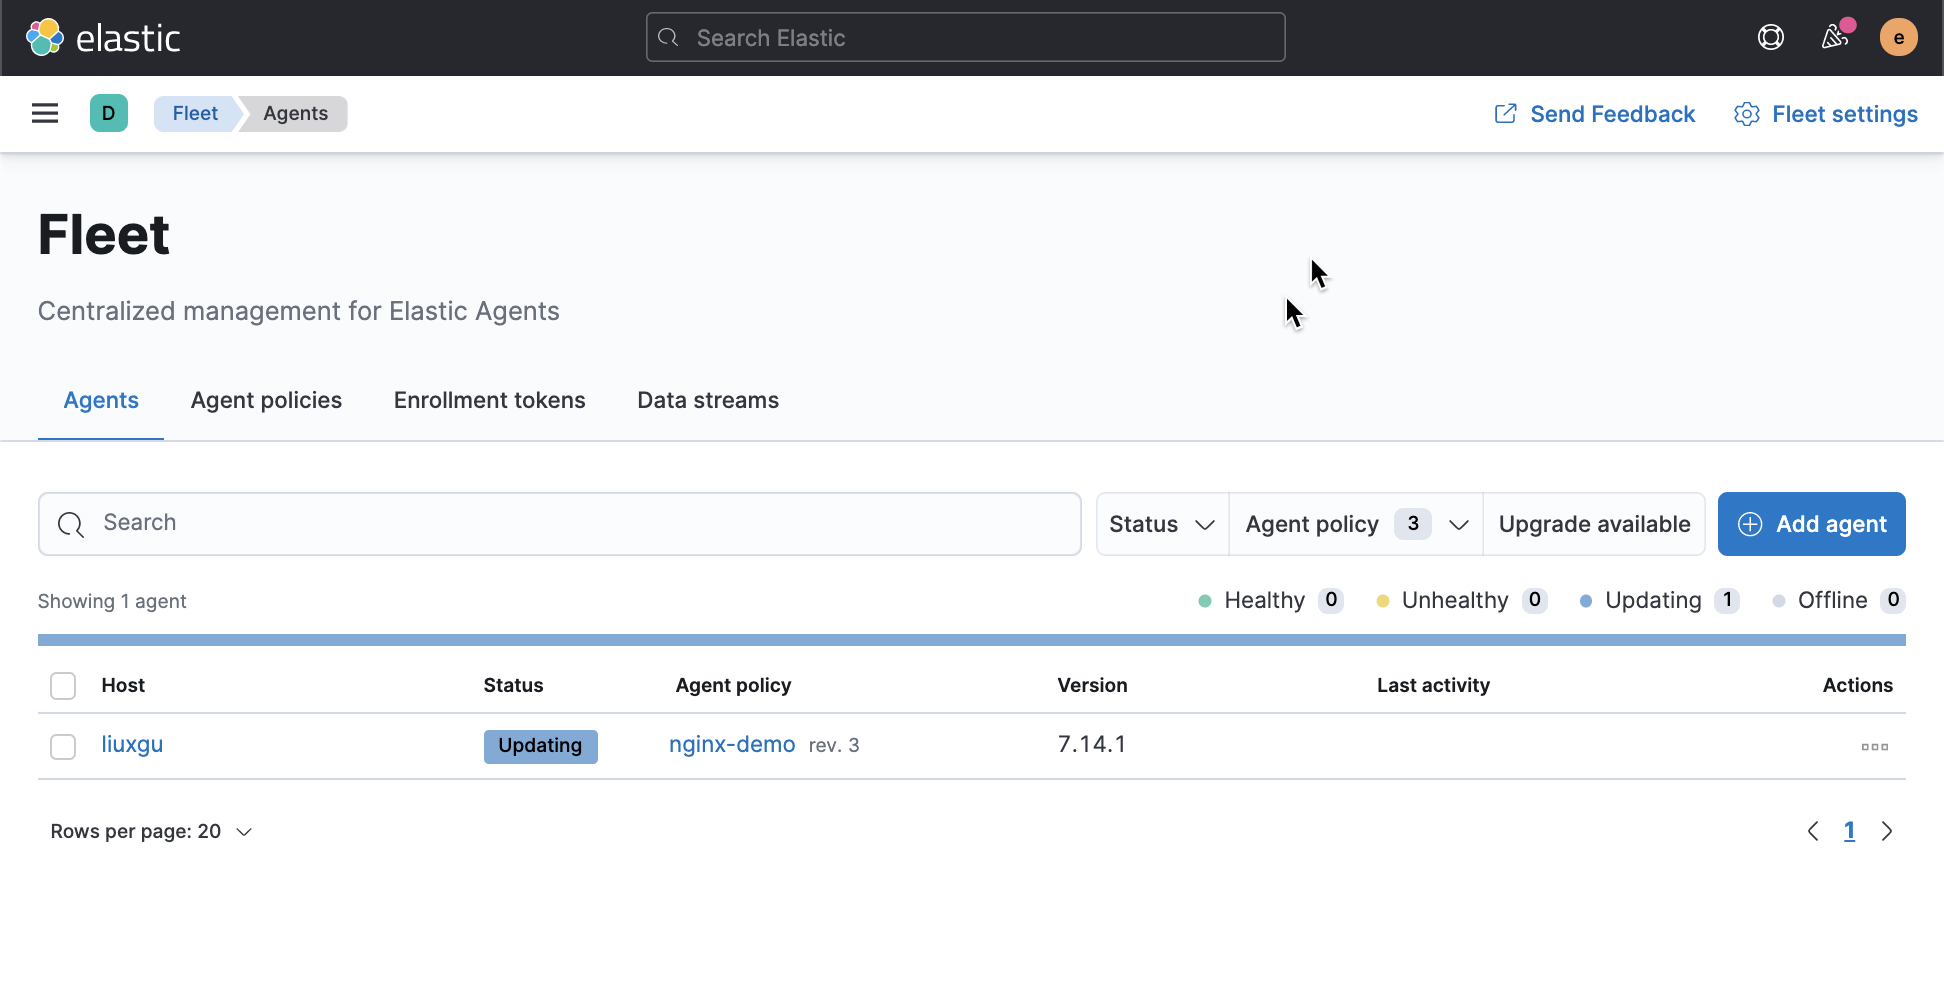Open the help menu lifebuoy icon
Image resolution: width=1944 pixels, height=994 pixels.
(x=1770, y=38)
